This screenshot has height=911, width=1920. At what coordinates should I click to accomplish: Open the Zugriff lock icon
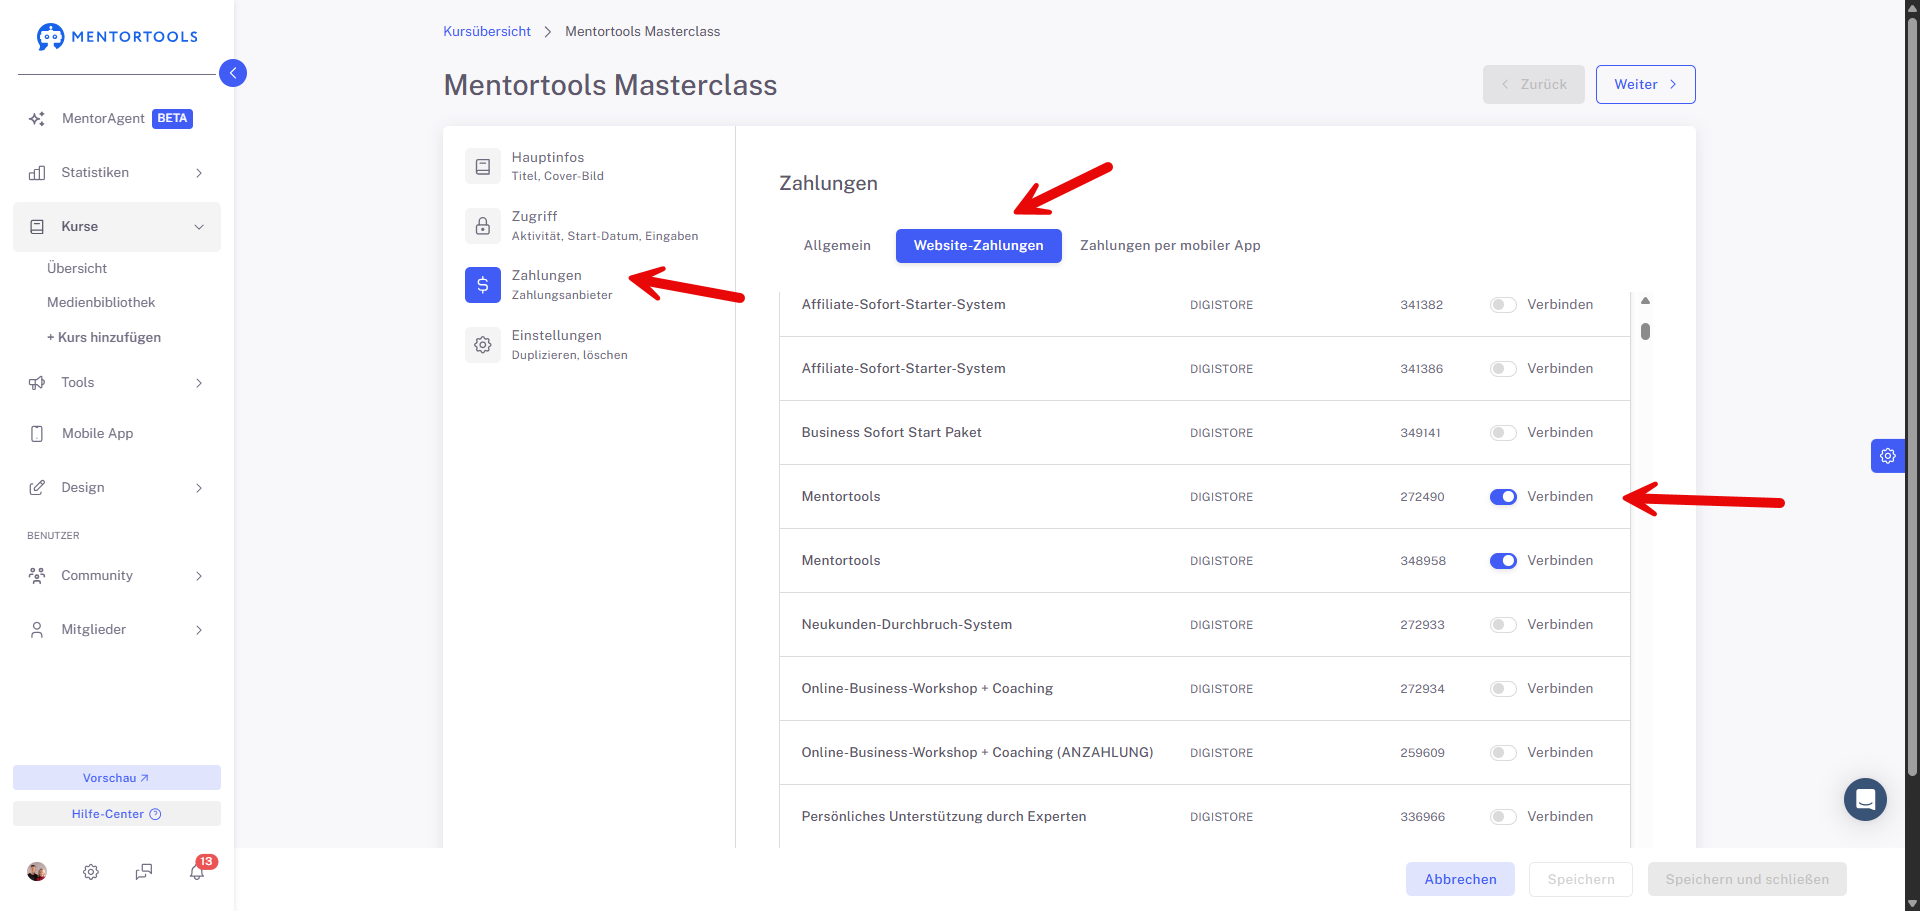(x=483, y=226)
